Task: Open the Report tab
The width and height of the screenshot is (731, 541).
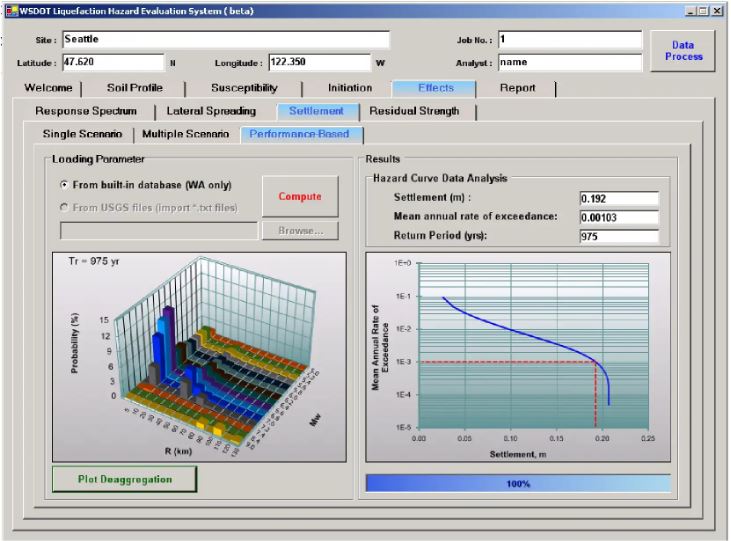Action: pyautogui.click(x=517, y=88)
